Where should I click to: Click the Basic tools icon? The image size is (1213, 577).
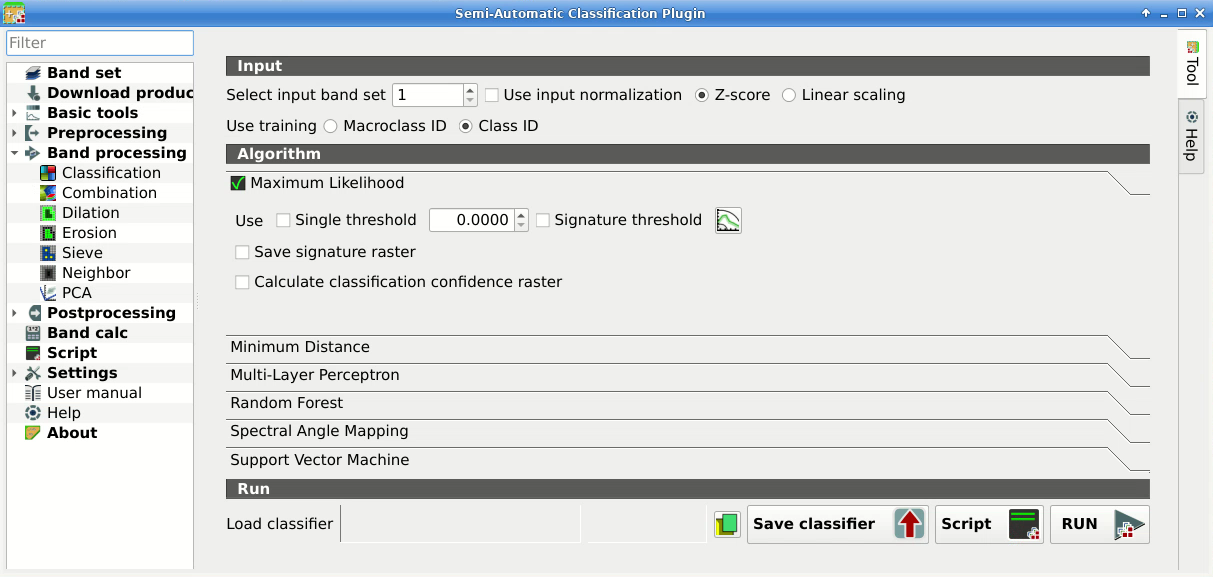33,113
